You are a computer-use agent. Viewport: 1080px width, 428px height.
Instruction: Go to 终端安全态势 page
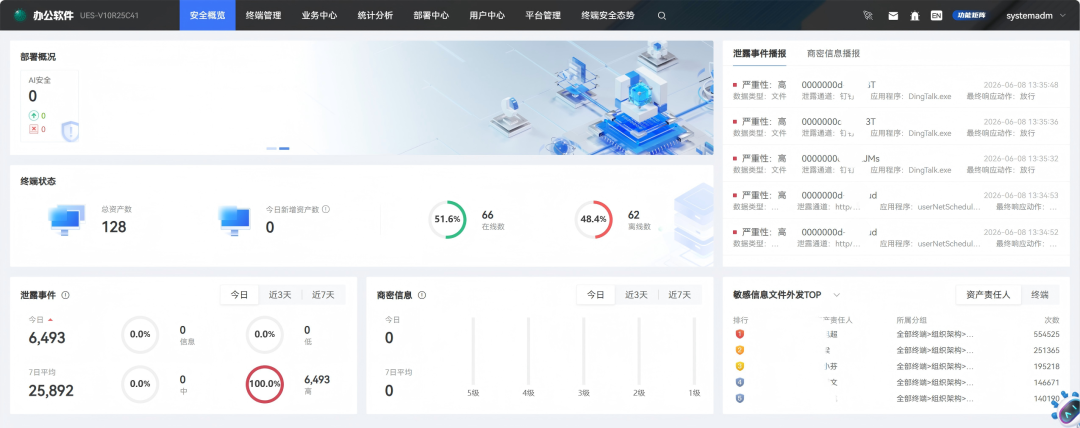(x=608, y=15)
